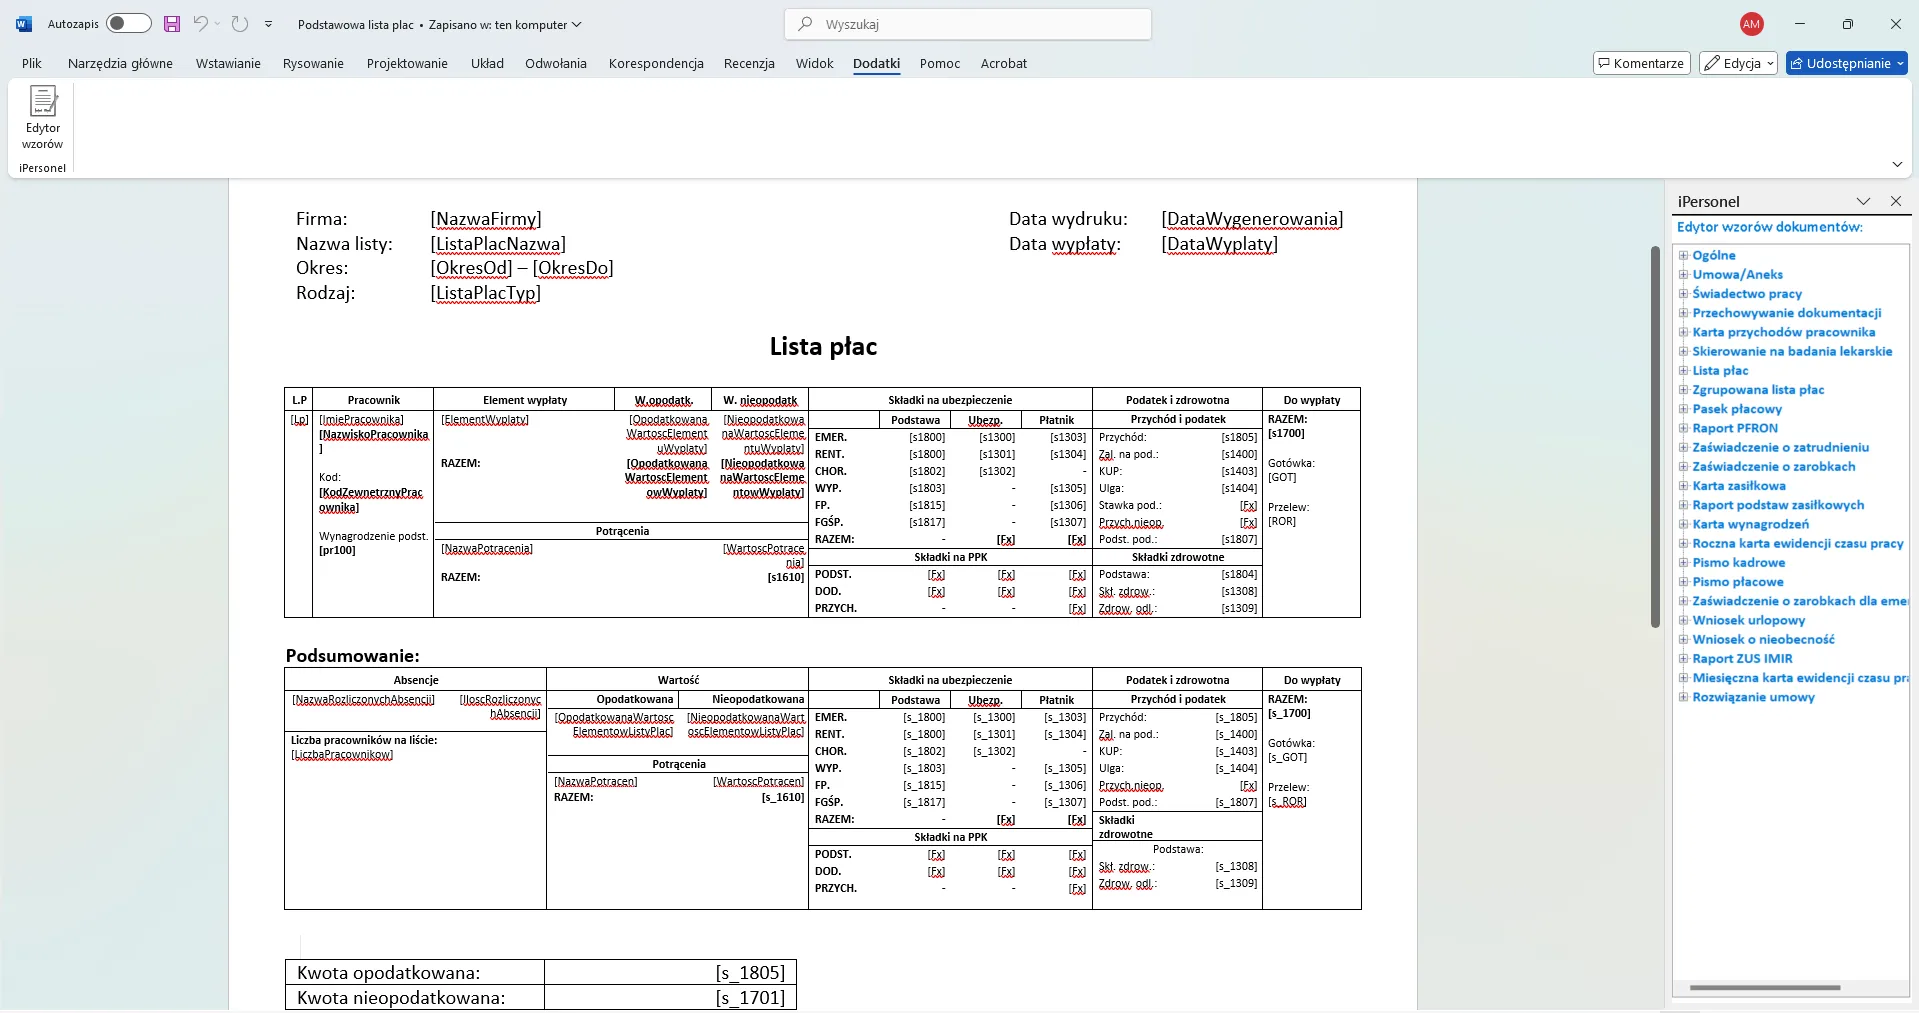Click in the Wyszukaj search box
Viewport: 1919px width, 1013px height.
[967, 24]
